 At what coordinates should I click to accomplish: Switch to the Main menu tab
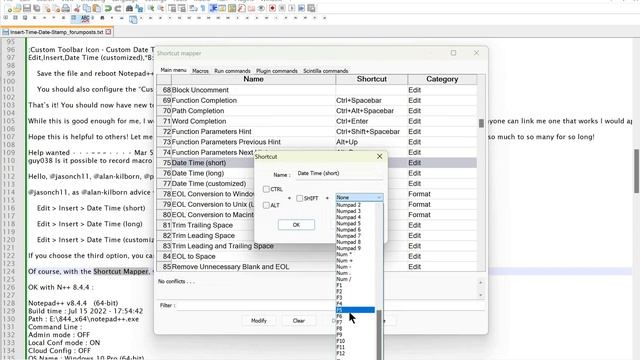(x=173, y=70)
